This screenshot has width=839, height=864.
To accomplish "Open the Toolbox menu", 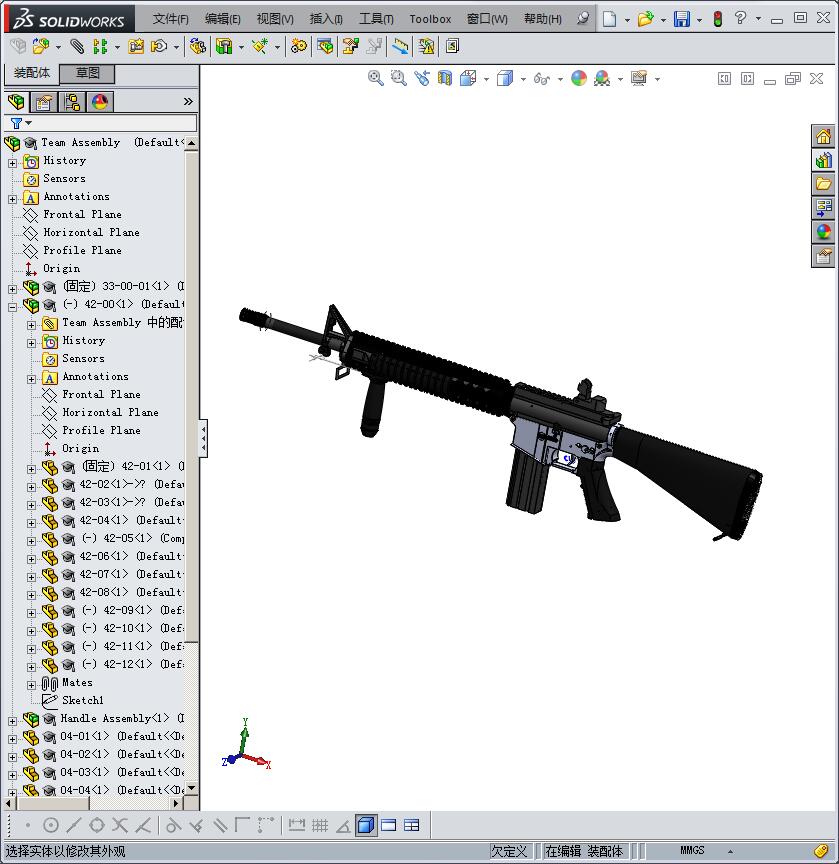I will click(x=430, y=19).
